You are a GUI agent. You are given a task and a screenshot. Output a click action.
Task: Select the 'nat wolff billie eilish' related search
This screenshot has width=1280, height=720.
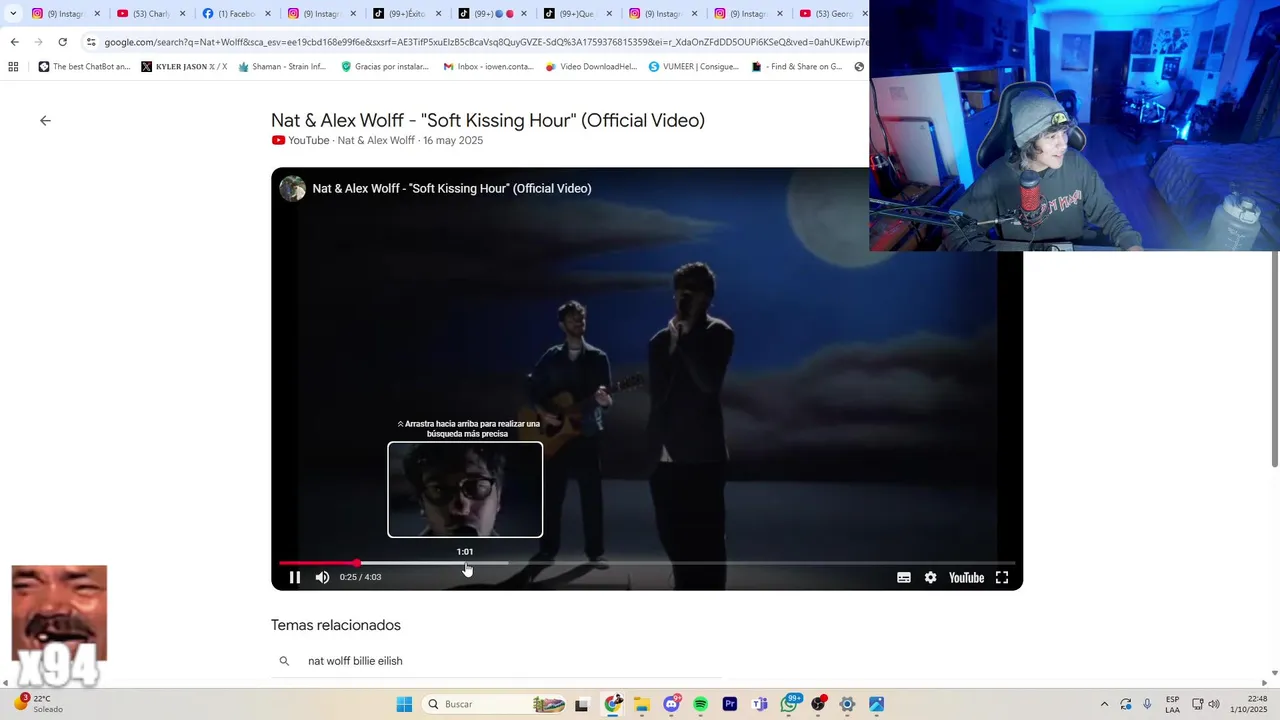pyautogui.click(x=355, y=661)
